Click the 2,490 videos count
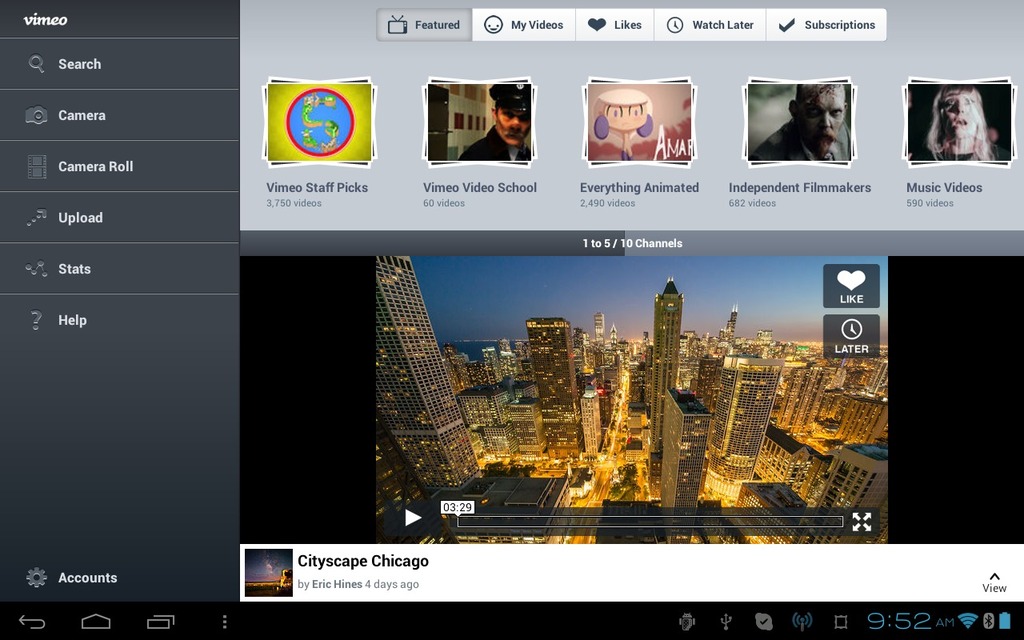 click(x=607, y=203)
